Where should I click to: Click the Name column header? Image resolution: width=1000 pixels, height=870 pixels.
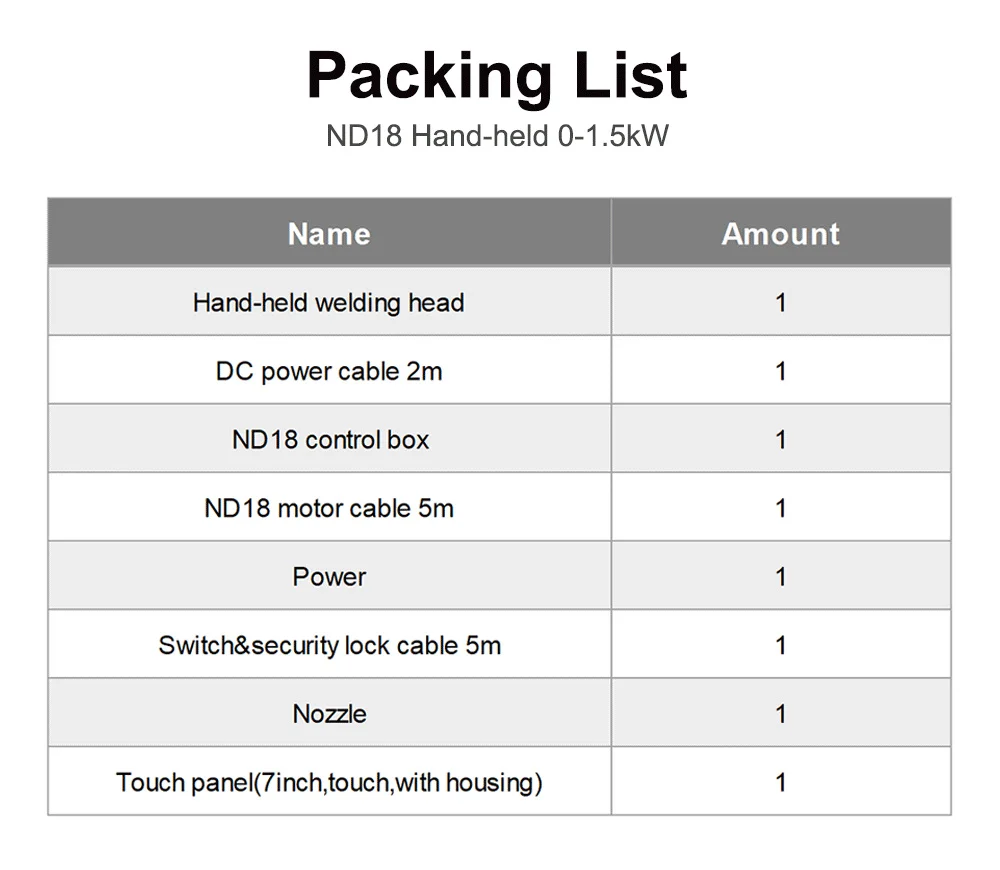pyautogui.click(x=329, y=234)
